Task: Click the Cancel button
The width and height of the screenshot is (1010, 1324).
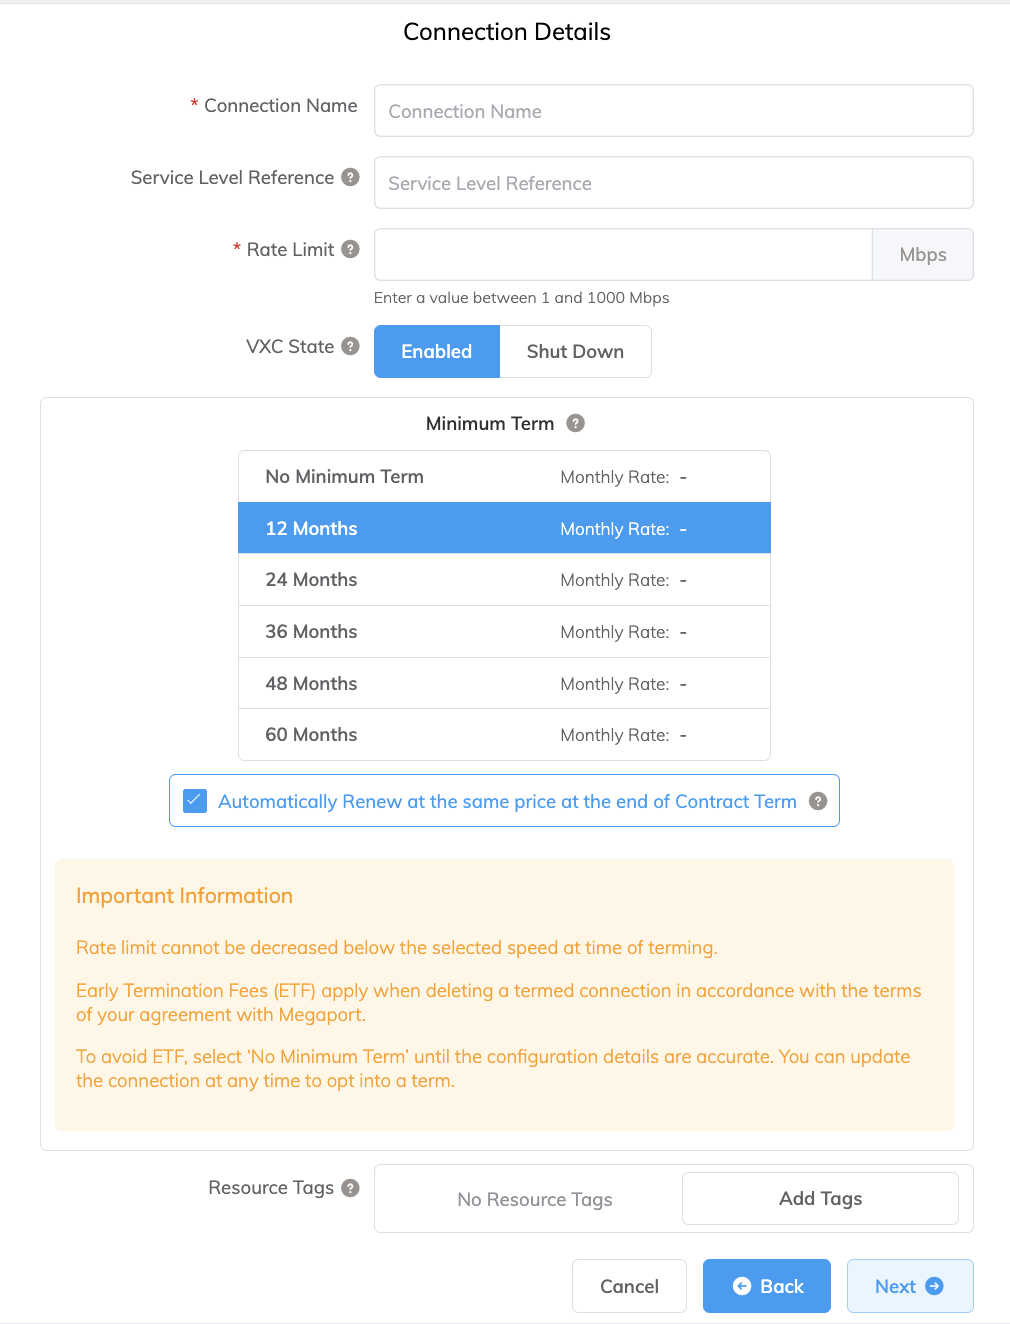Action: [628, 1286]
